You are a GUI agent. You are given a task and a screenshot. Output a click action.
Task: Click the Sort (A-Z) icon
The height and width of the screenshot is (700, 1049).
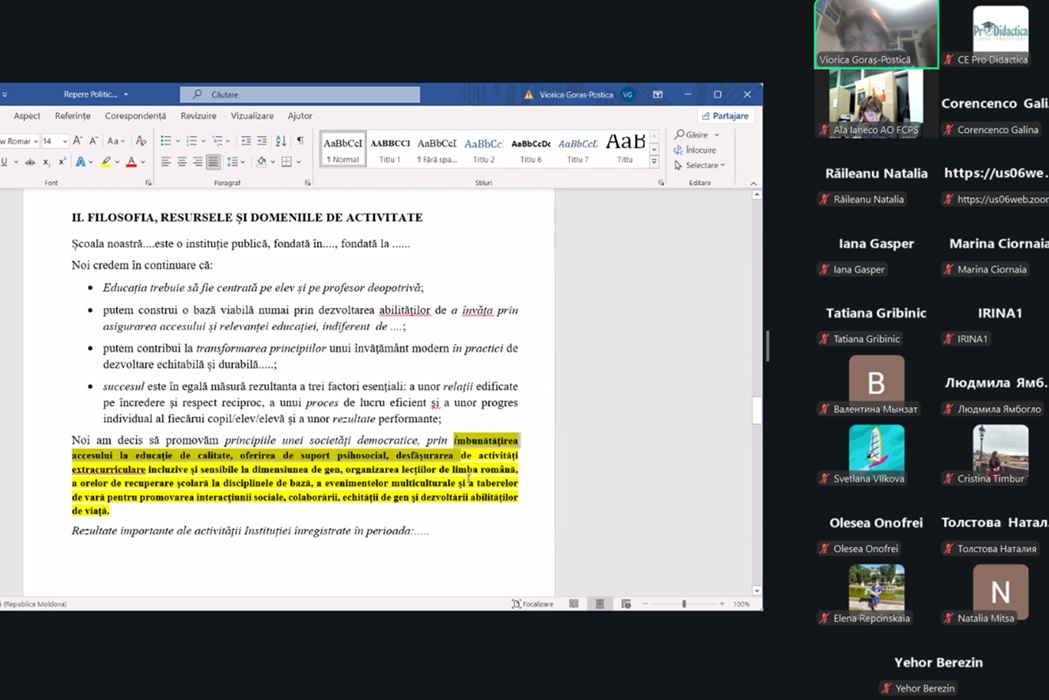pyautogui.click(x=281, y=141)
